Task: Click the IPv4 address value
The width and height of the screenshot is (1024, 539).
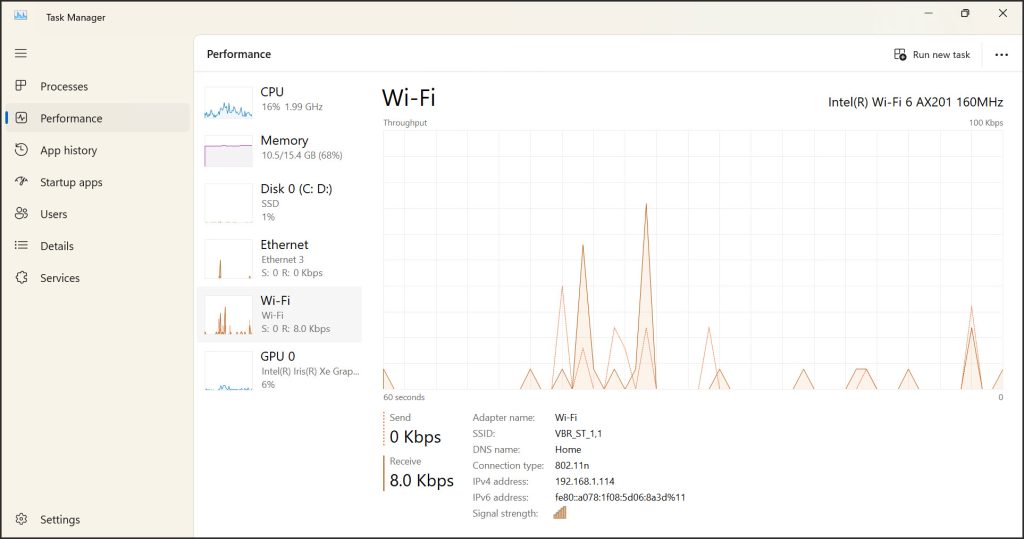Action: (584, 481)
